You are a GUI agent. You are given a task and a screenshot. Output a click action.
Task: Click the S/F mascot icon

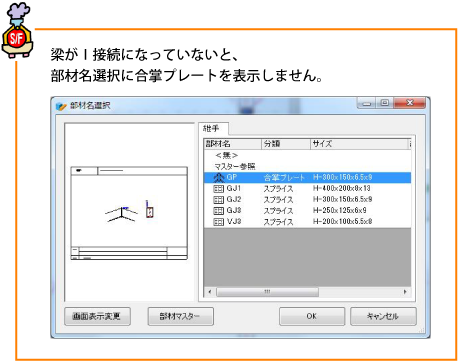click(17, 31)
